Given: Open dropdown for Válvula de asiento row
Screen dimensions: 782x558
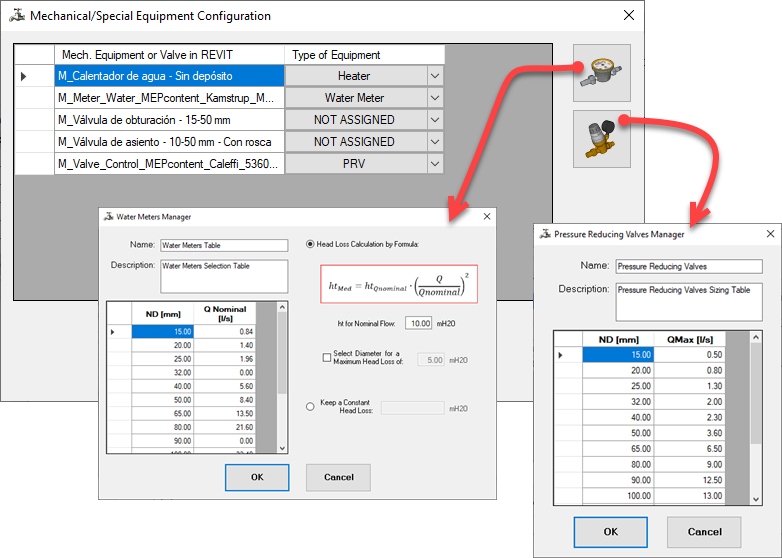Looking at the screenshot, I should point(435,142).
